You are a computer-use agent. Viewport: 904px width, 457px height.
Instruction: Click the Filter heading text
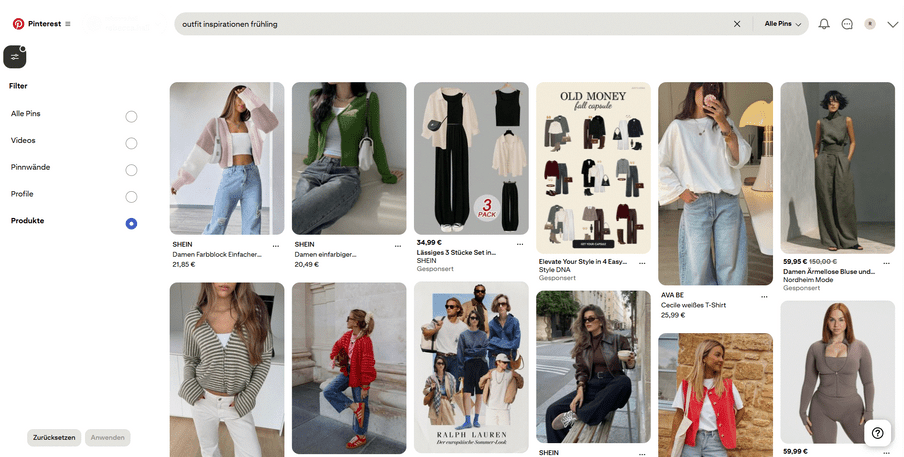(x=18, y=86)
